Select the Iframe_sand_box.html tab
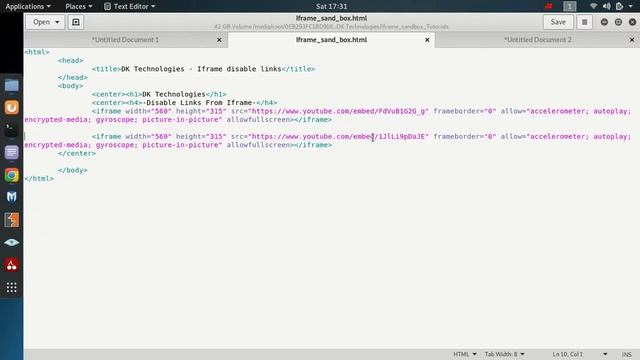This screenshot has width=640, height=360. pos(331,40)
